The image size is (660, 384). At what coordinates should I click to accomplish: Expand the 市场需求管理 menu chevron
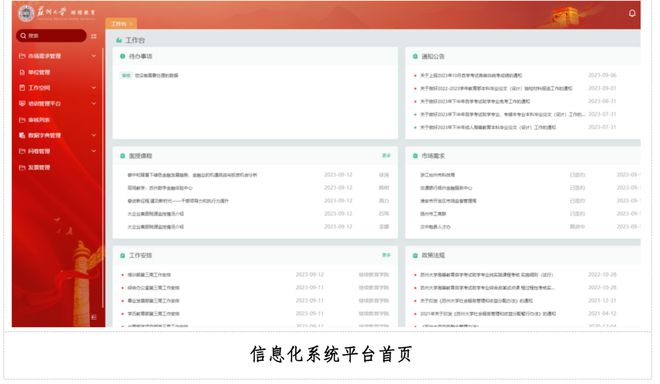point(94,56)
